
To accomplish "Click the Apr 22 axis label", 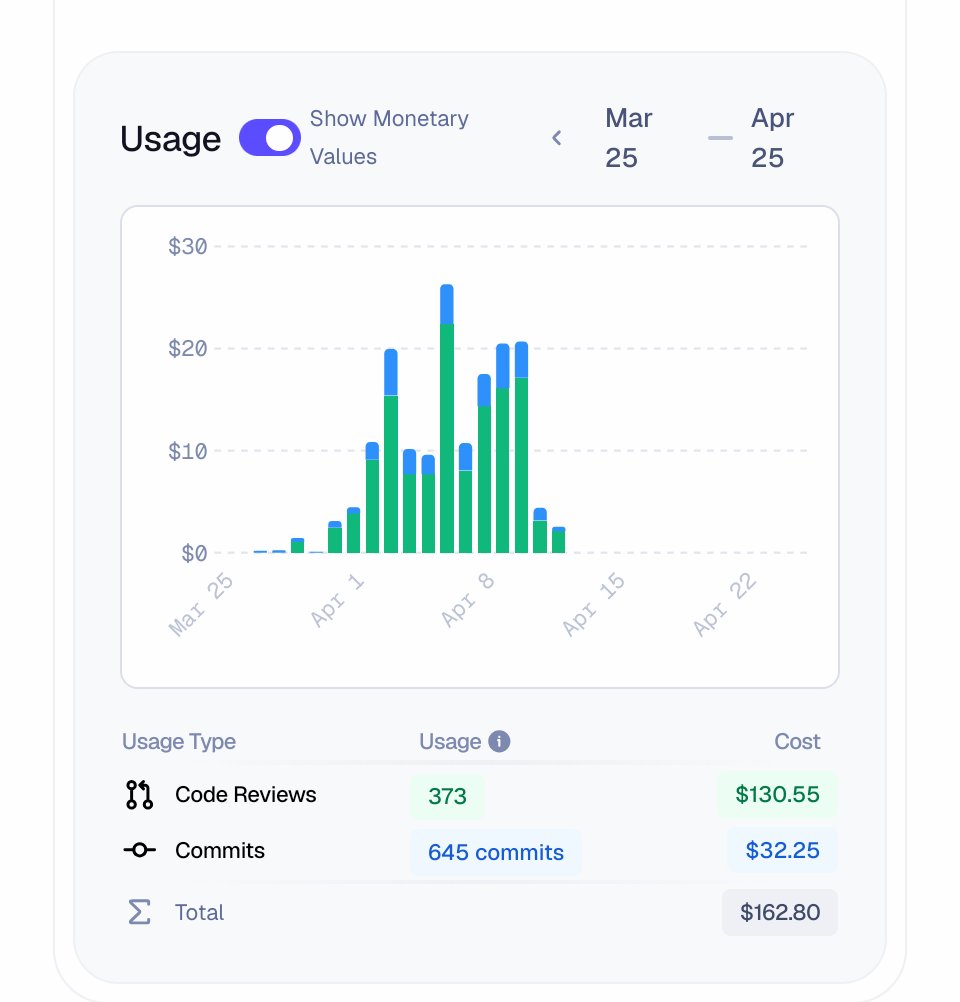I will [x=725, y=605].
